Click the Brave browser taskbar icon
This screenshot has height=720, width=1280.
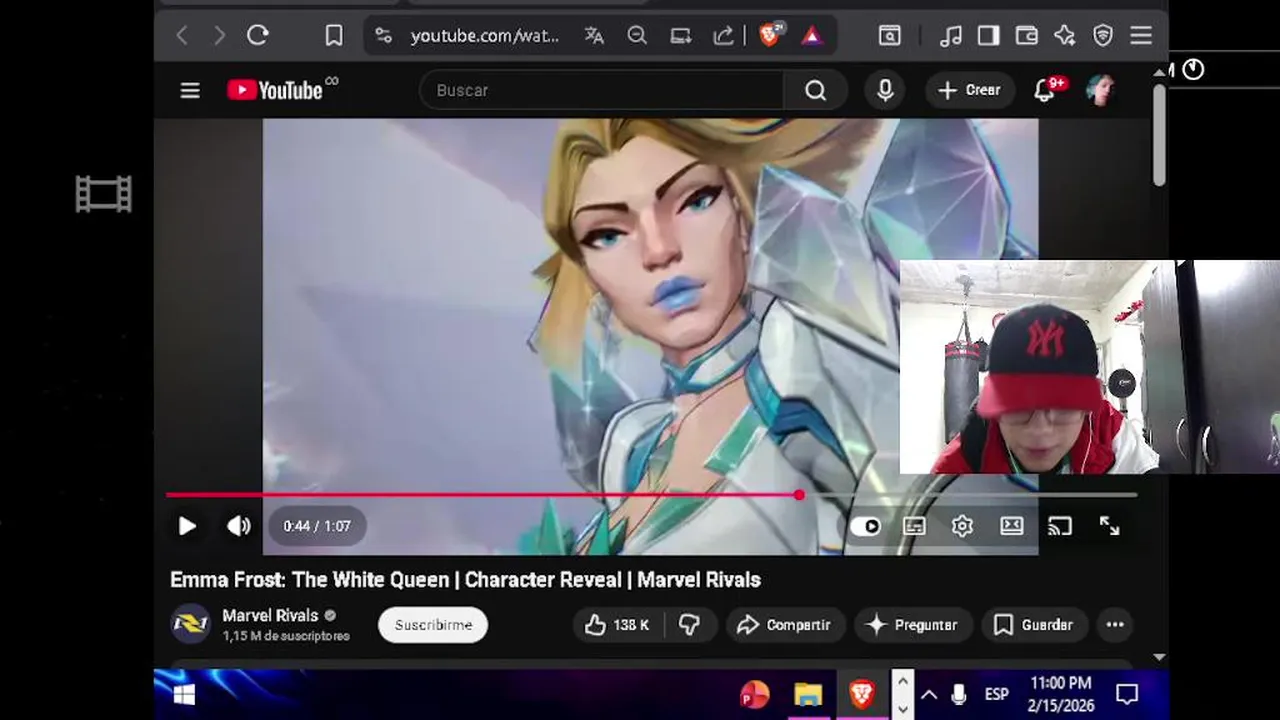pos(862,695)
